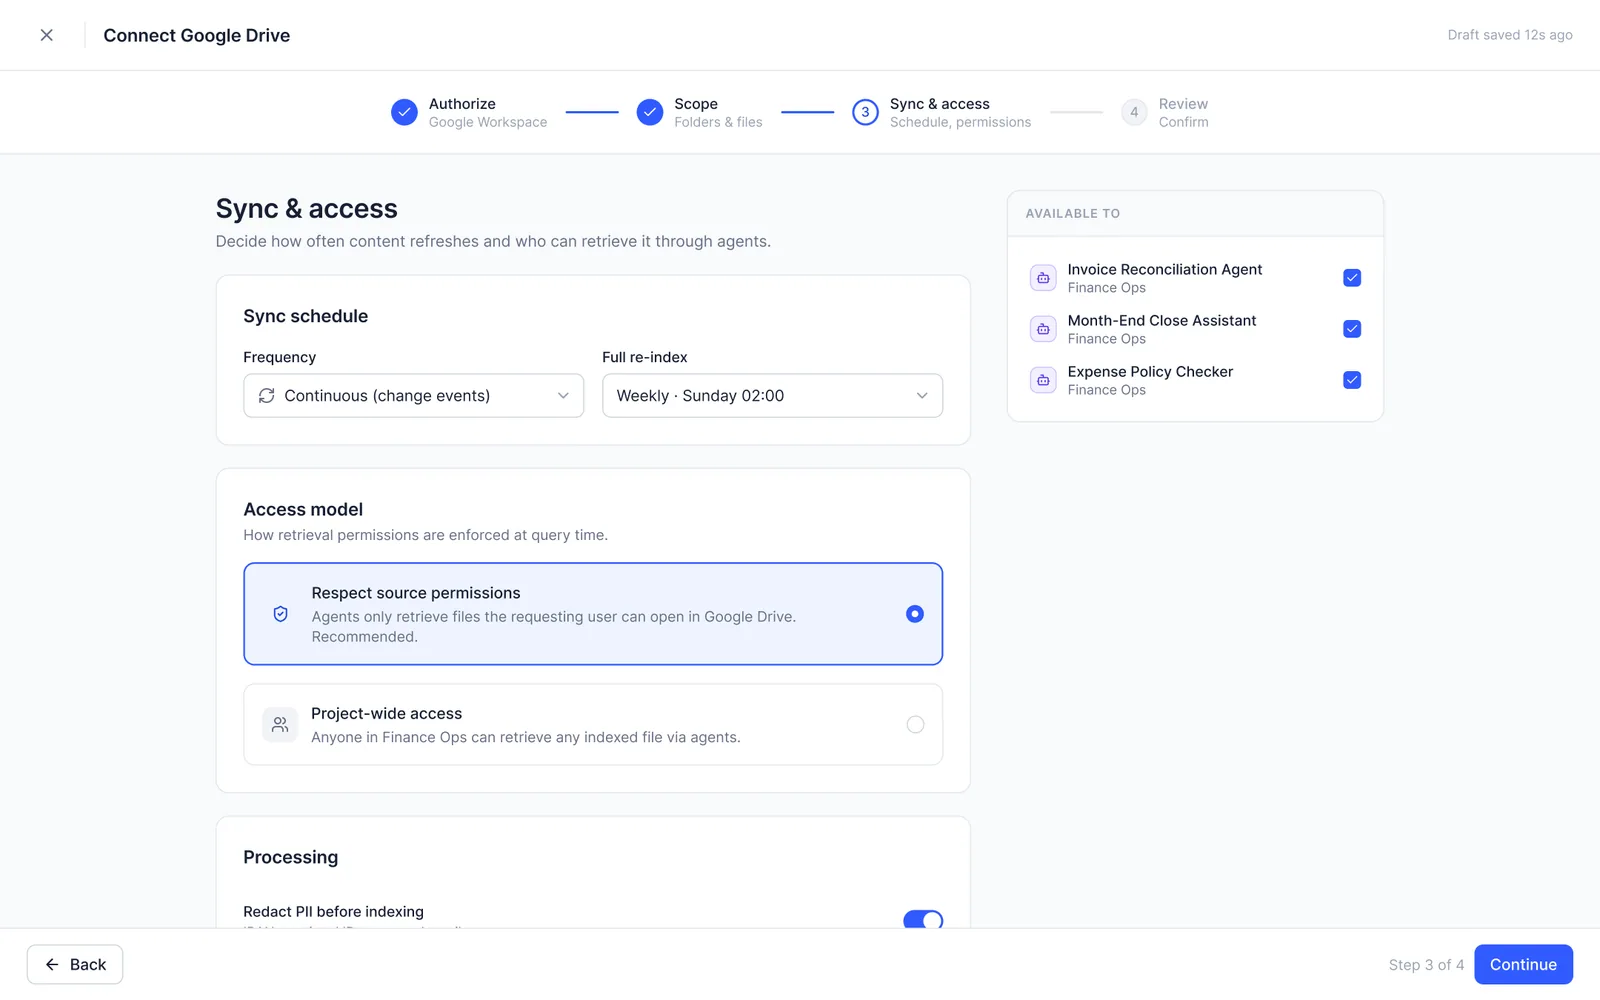Click the step 4 Review circle icon

(x=1134, y=112)
